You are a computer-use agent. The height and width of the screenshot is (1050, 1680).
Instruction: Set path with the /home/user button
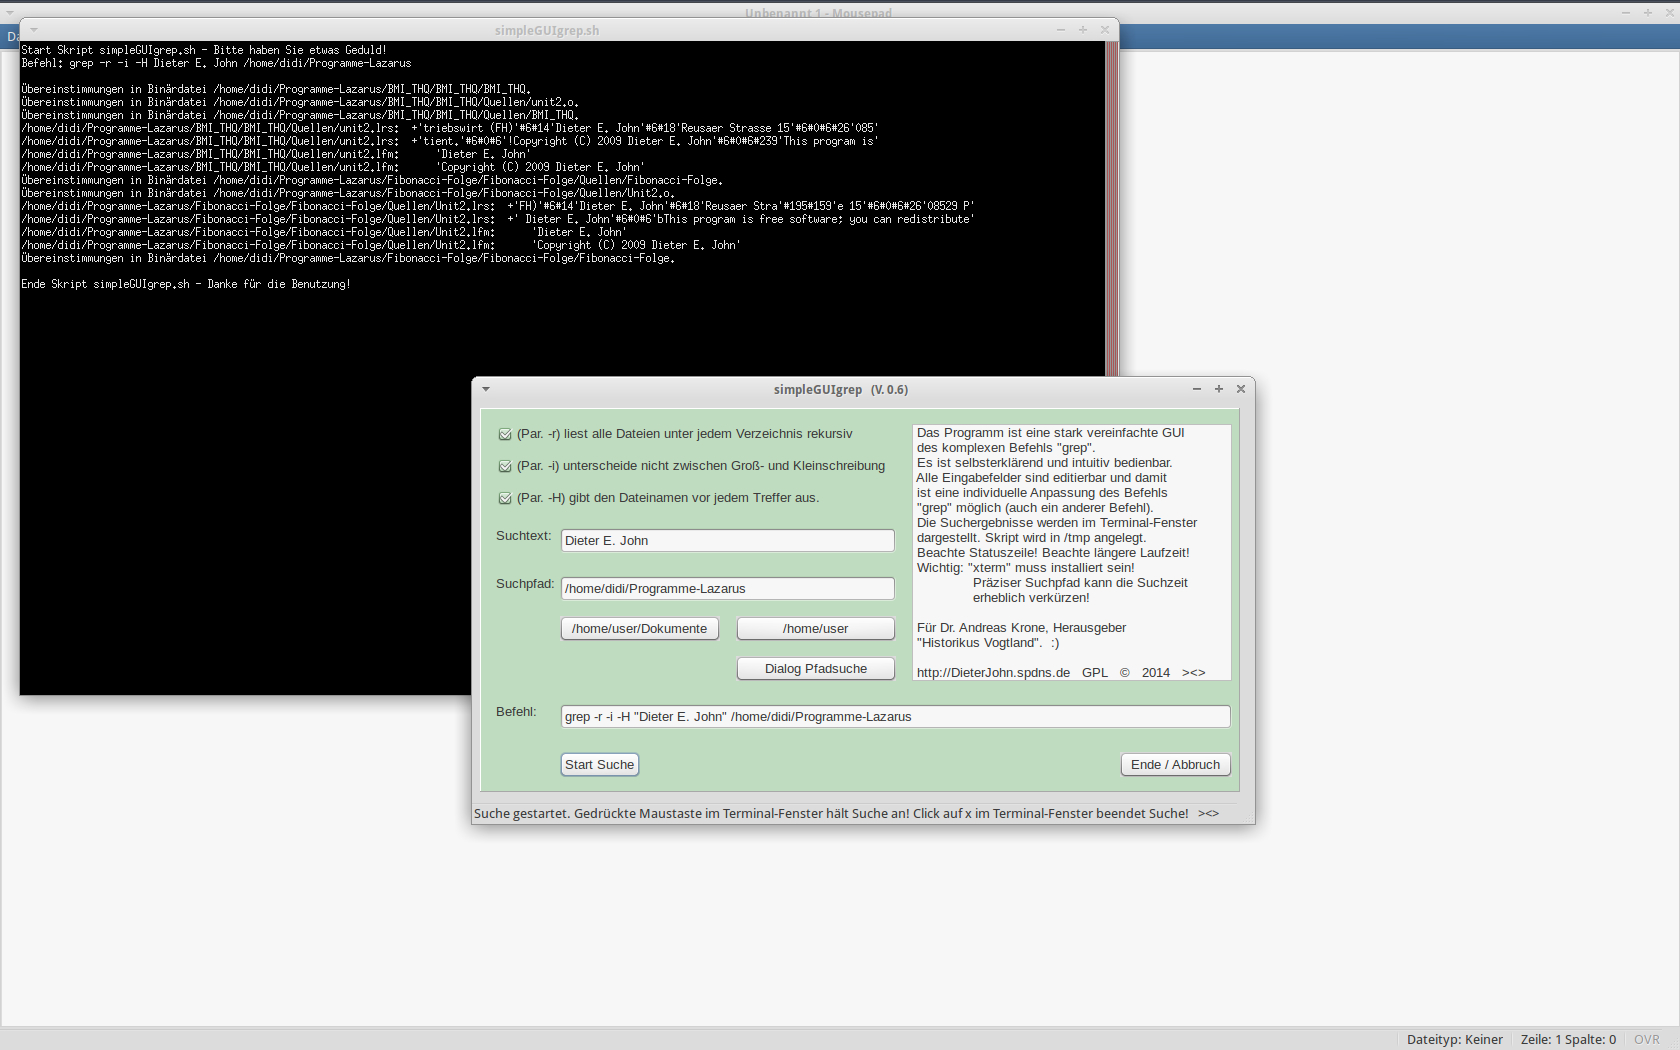pyautogui.click(x=816, y=629)
